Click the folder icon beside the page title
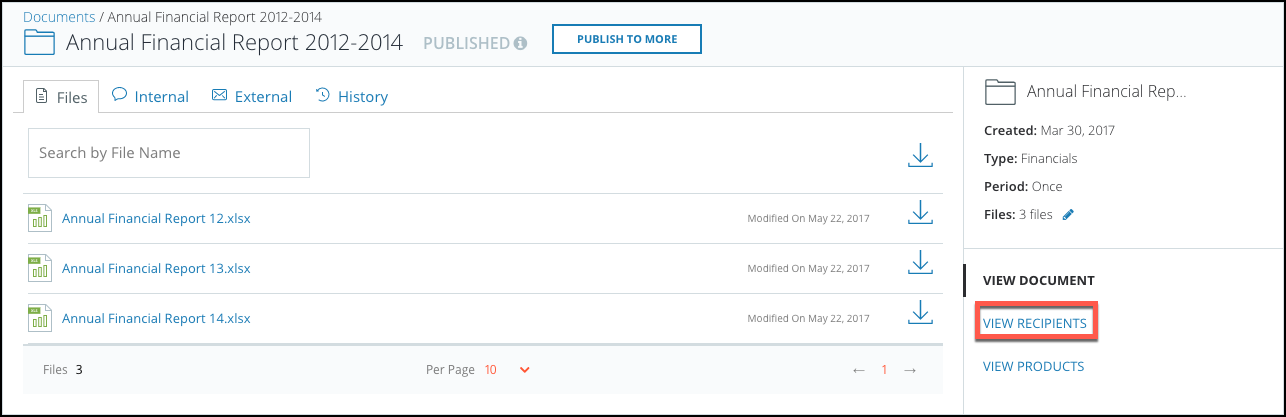 [39, 42]
